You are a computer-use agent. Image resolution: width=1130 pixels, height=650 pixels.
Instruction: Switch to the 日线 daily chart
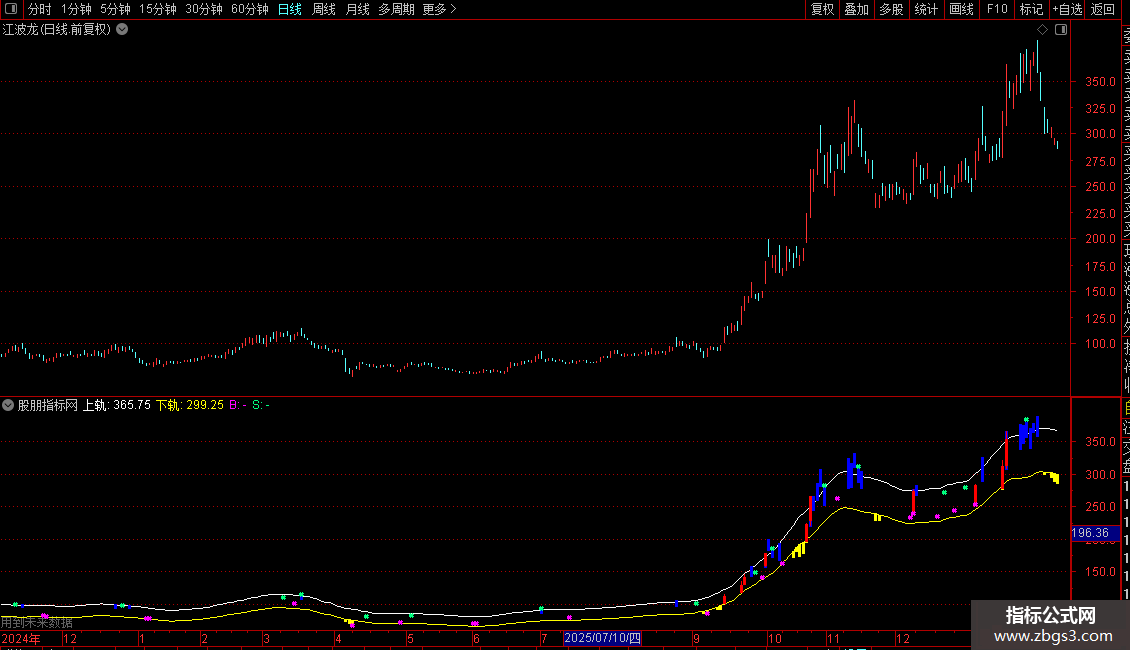click(290, 9)
